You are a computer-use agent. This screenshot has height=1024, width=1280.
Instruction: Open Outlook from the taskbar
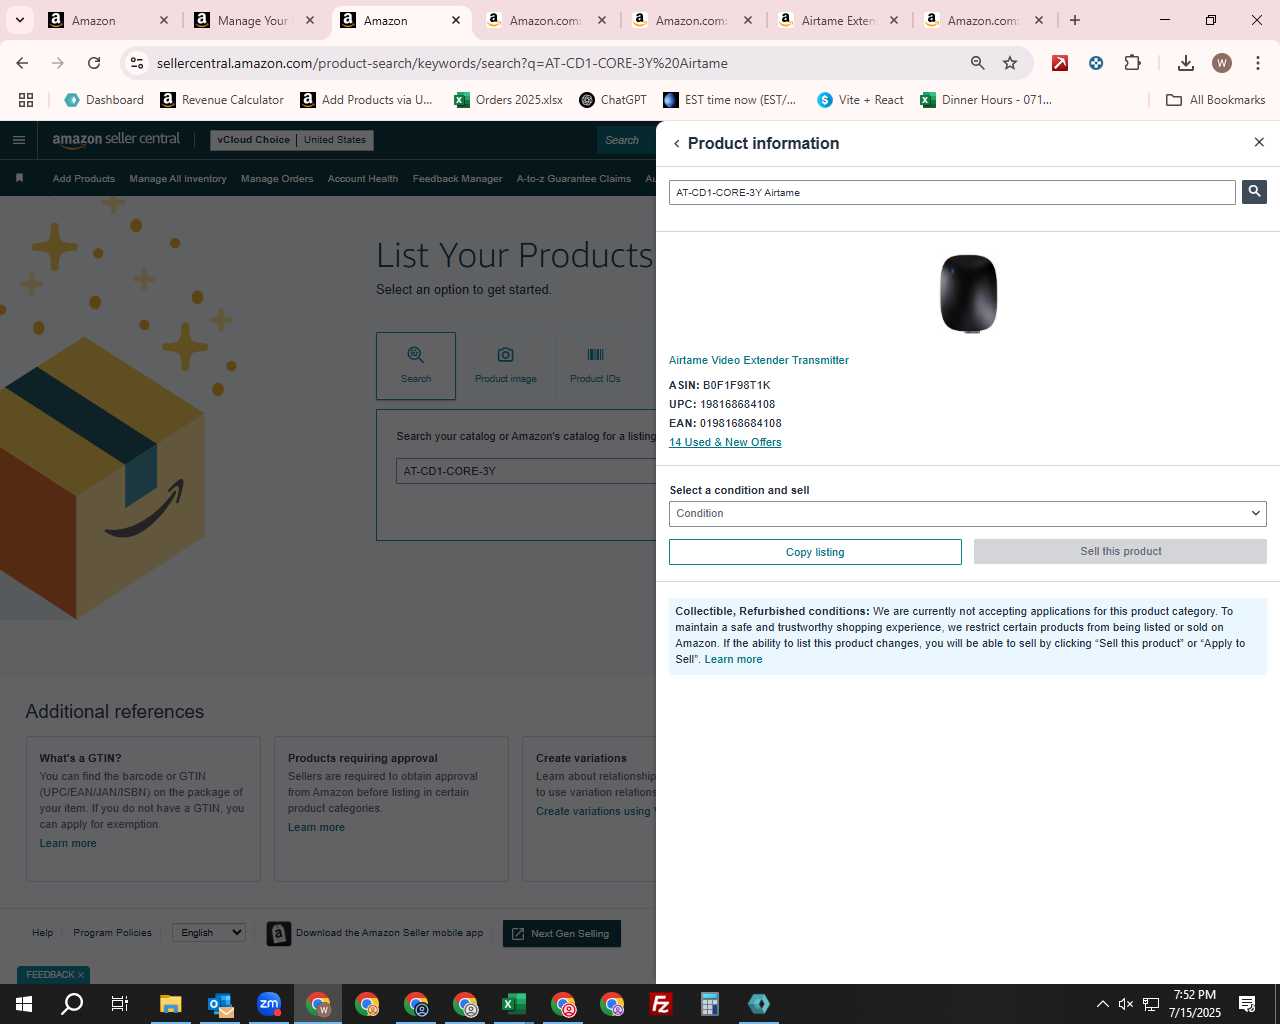220,1004
